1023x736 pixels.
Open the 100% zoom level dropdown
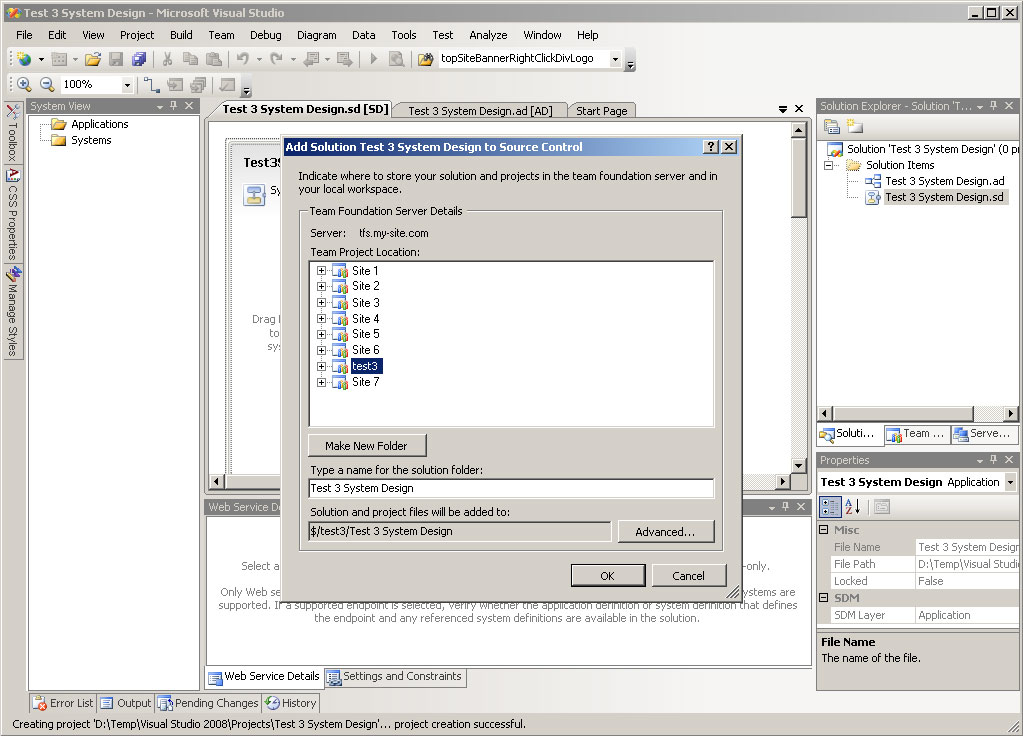coord(127,85)
